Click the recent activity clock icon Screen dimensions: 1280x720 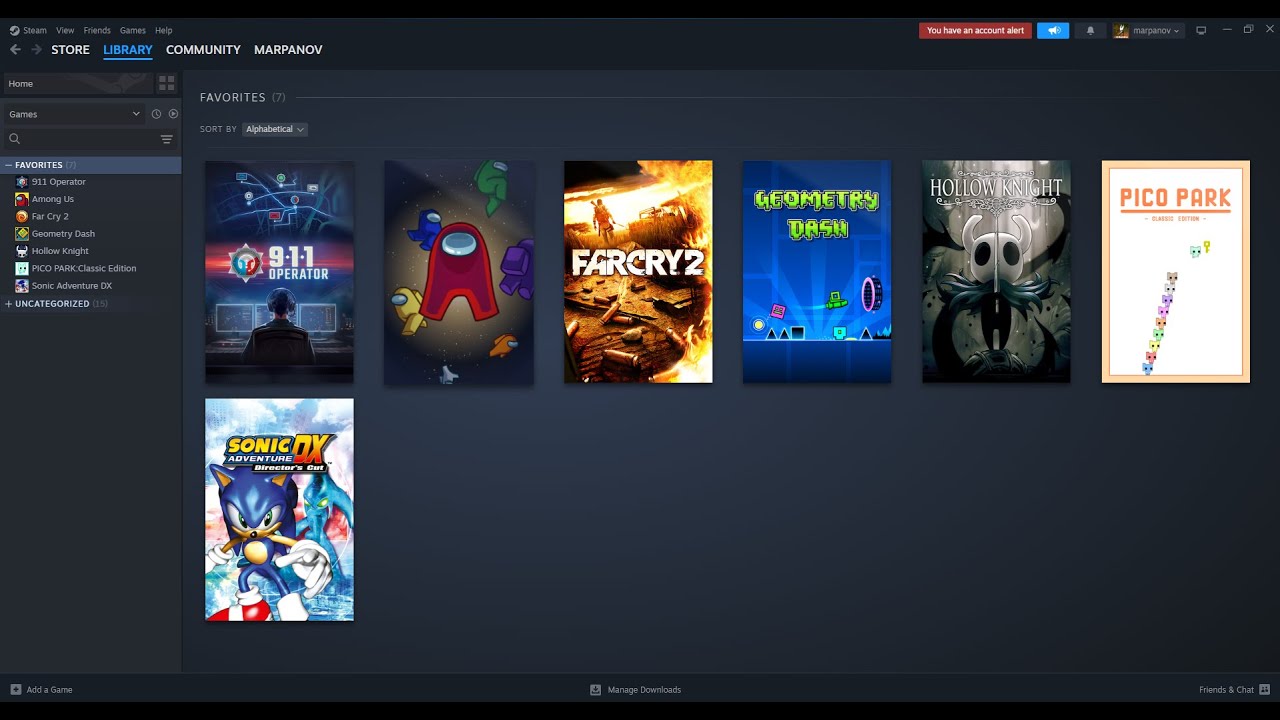[x=156, y=114]
